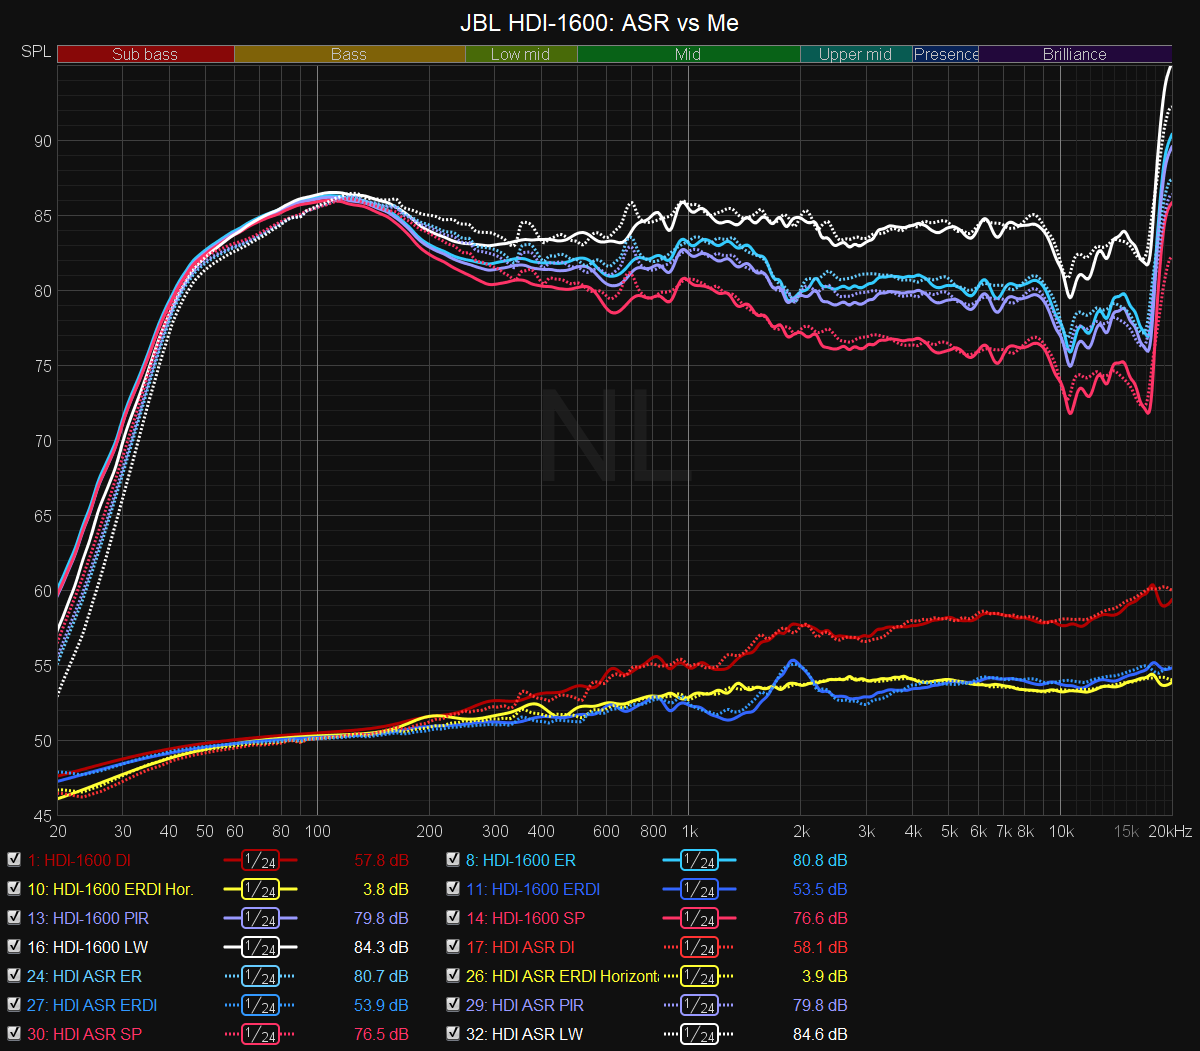
Task: Click the graph title JBL HDI-1600: ASR vs Me
Action: coord(600,22)
